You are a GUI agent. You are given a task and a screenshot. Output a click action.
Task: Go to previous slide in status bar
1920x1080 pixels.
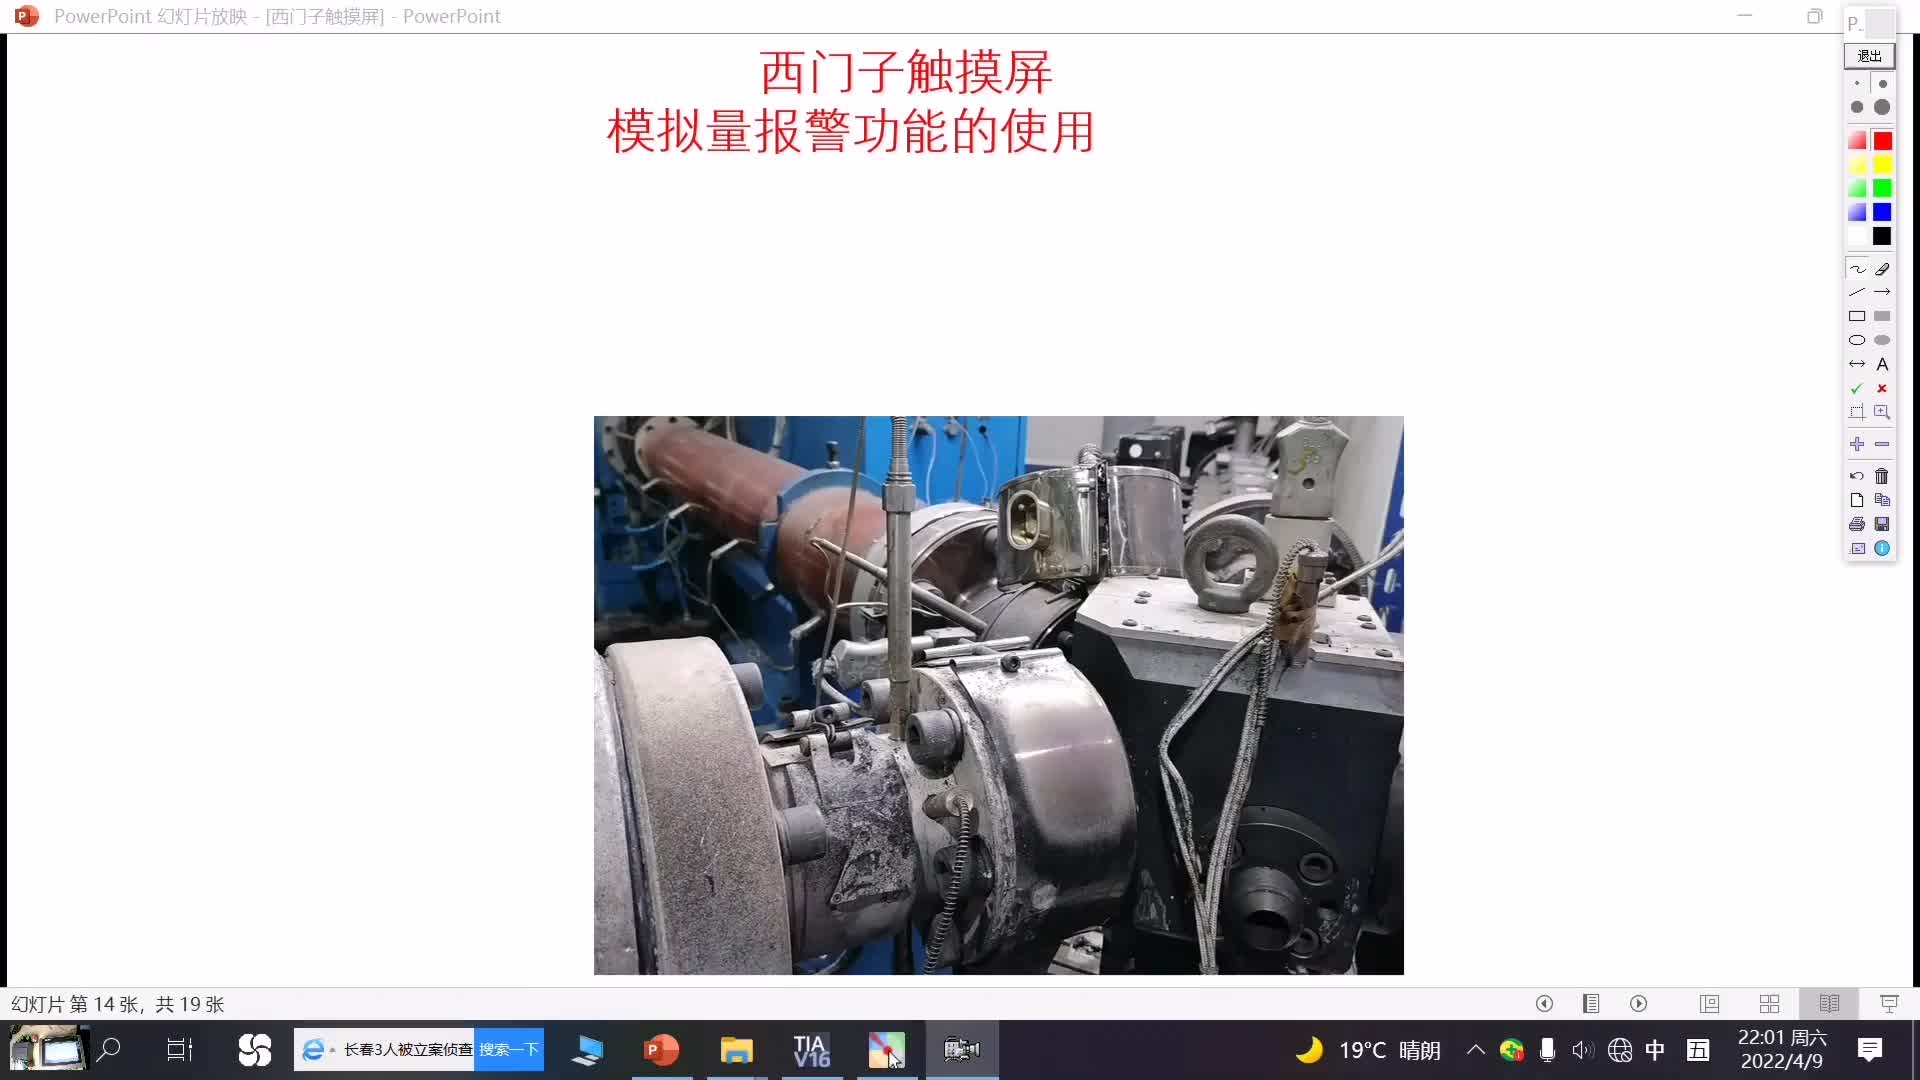[x=1544, y=1003]
